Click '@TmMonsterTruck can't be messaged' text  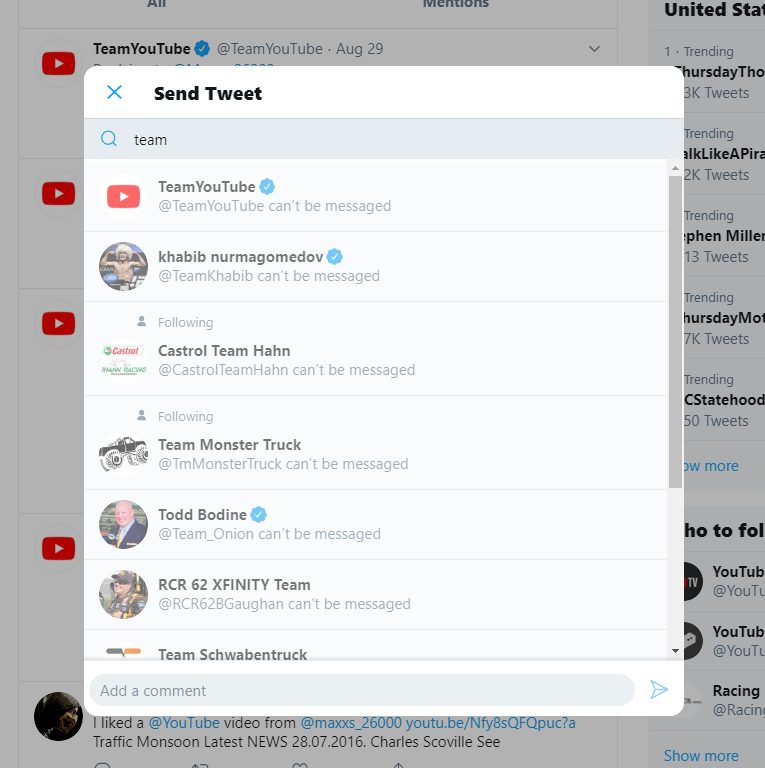pos(283,464)
